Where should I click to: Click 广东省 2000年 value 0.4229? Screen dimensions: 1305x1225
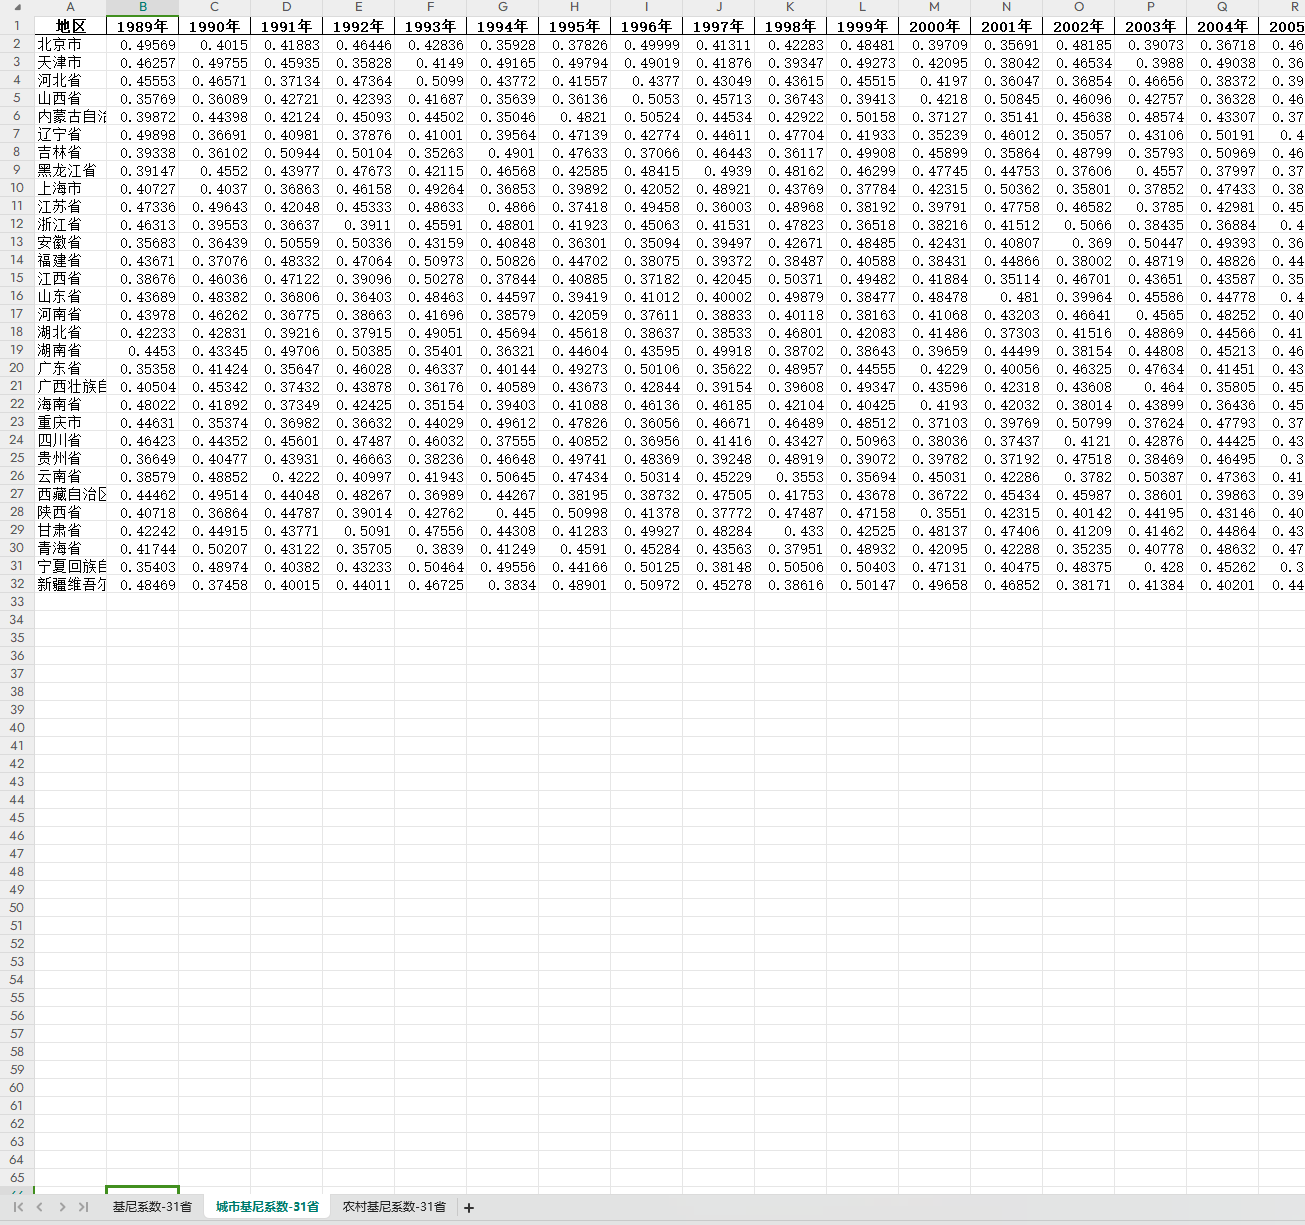934,368
